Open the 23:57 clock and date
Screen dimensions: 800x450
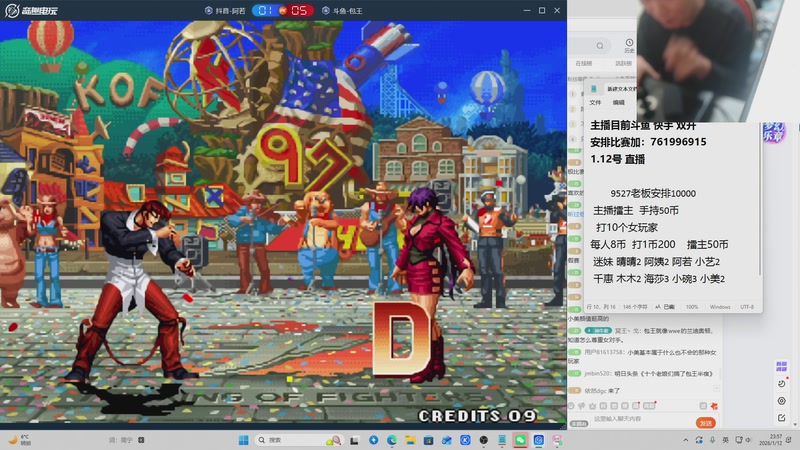(771, 440)
